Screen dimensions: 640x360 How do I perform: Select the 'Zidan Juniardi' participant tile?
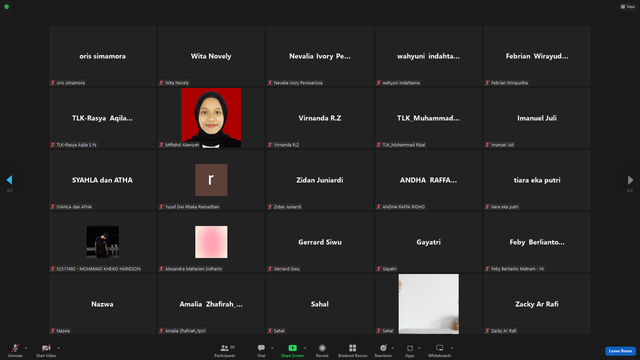pos(320,180)
